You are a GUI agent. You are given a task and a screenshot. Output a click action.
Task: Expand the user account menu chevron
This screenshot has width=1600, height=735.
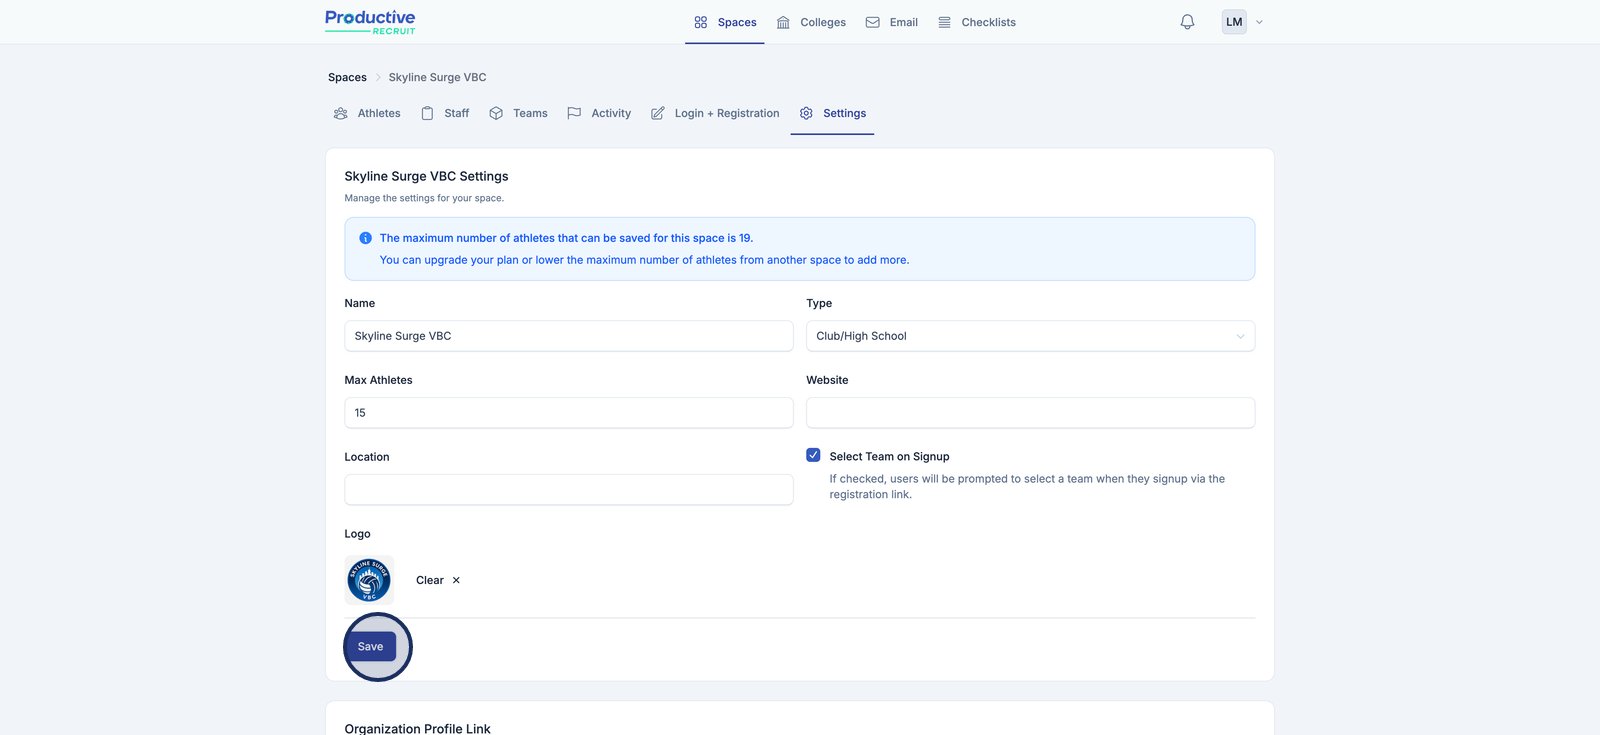click(1259, 22)
